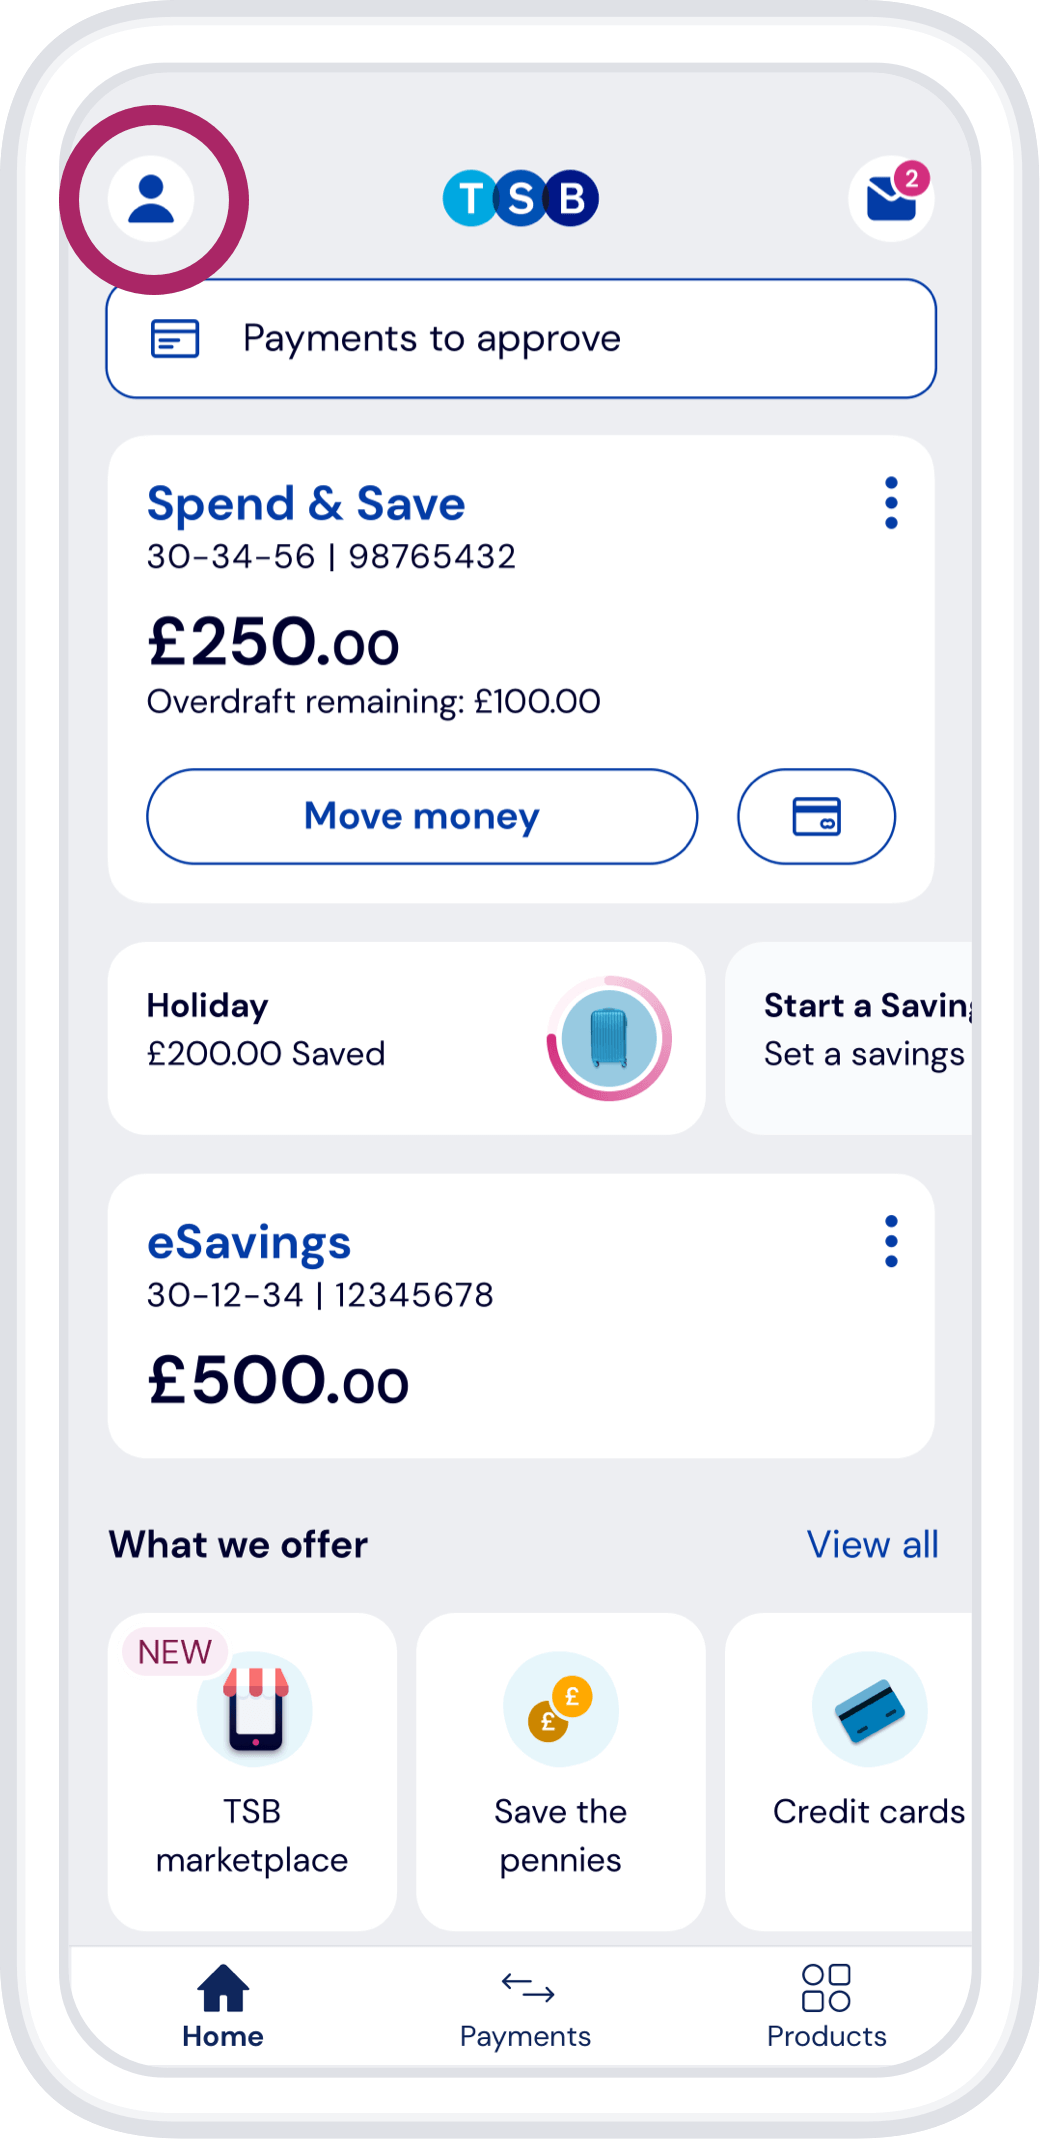This screenshot has height=2140, width=1040.
Task: Tap the View all link
Action: pyautogui.click(x=872, y=1545)
